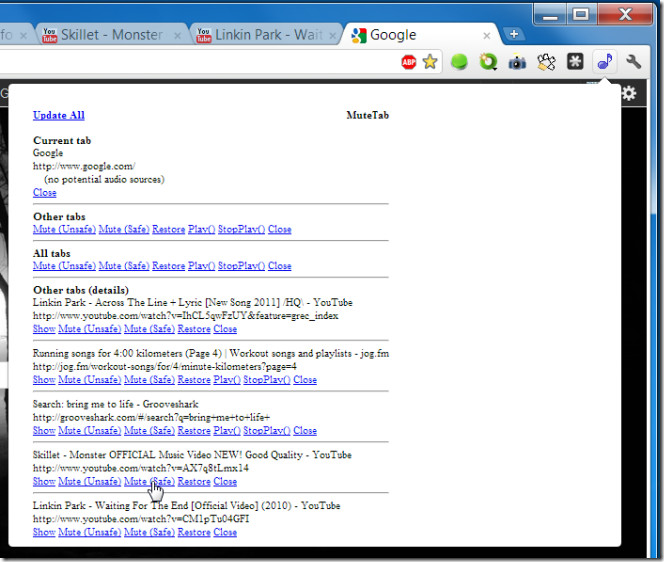The image size is (664, 562).
Task: Switch to Linkin Park - Wait tab
Action: coord(265,35)
